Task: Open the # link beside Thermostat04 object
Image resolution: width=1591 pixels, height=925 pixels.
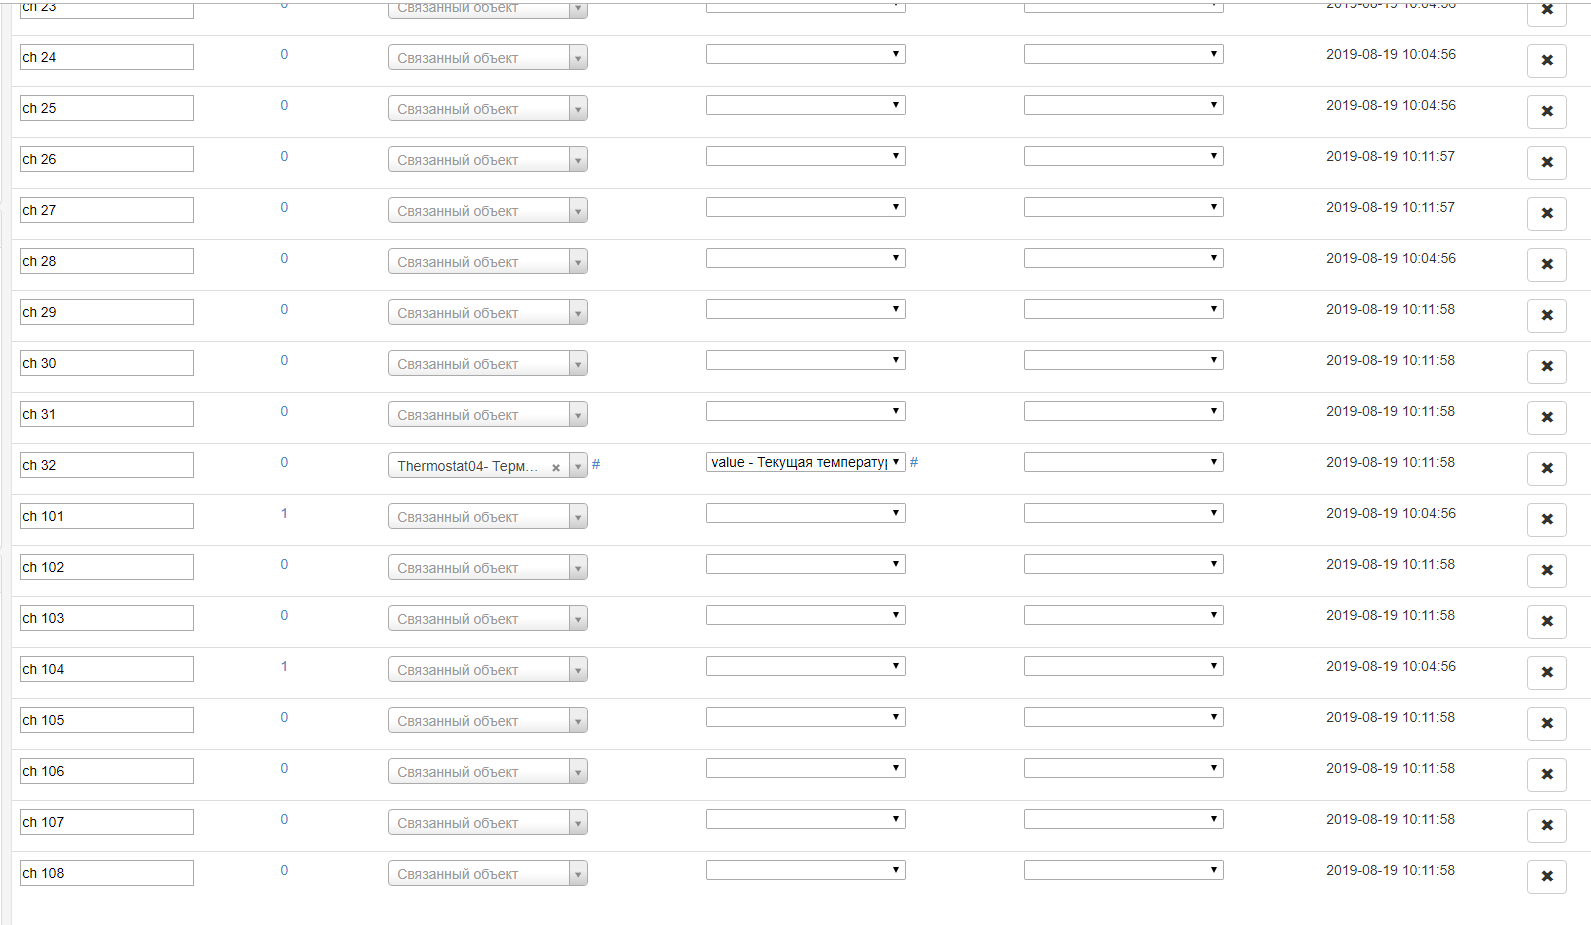Action: pyautogui.click(x=596, y=464)
